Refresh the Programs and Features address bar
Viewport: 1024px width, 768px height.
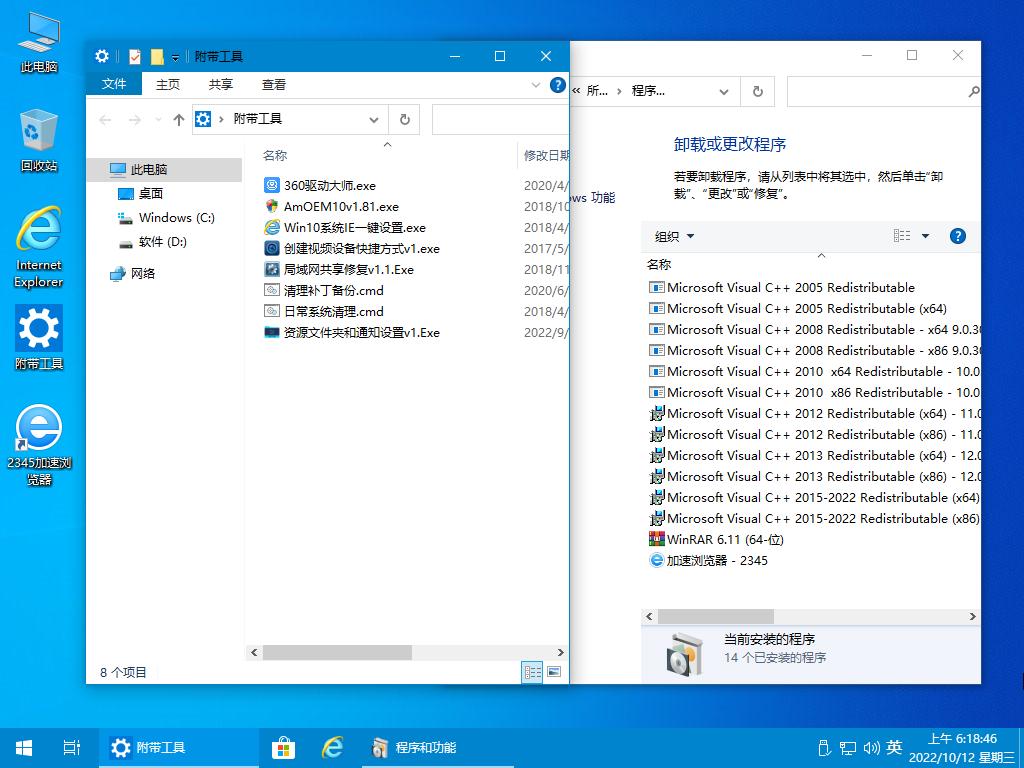(x=758, y=91)
